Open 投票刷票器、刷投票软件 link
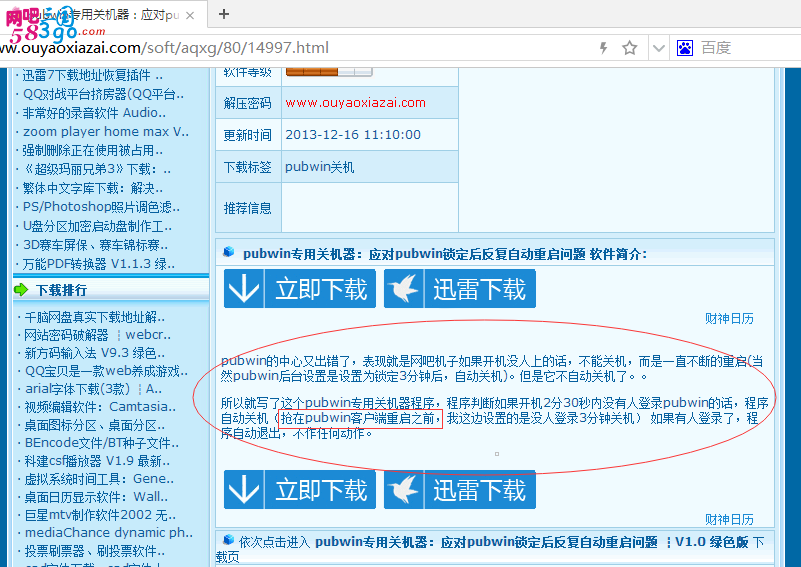801x567 pixels. 95,551
